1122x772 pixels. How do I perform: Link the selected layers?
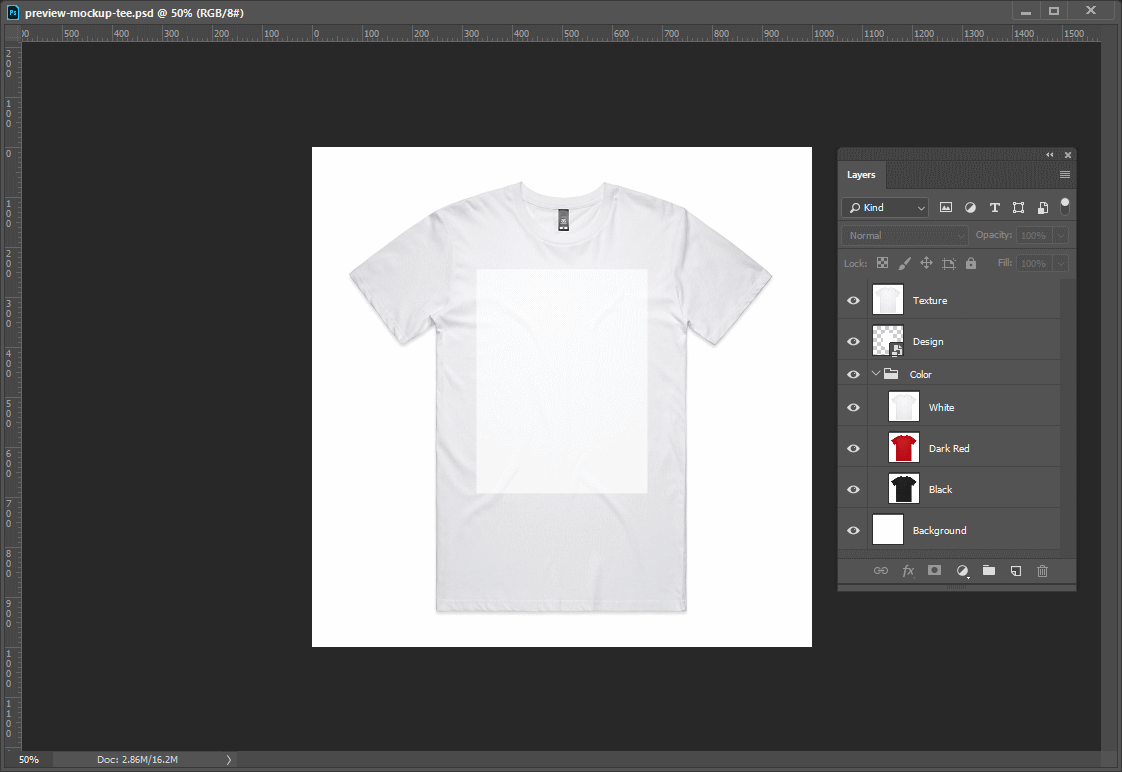pos(881,570)
